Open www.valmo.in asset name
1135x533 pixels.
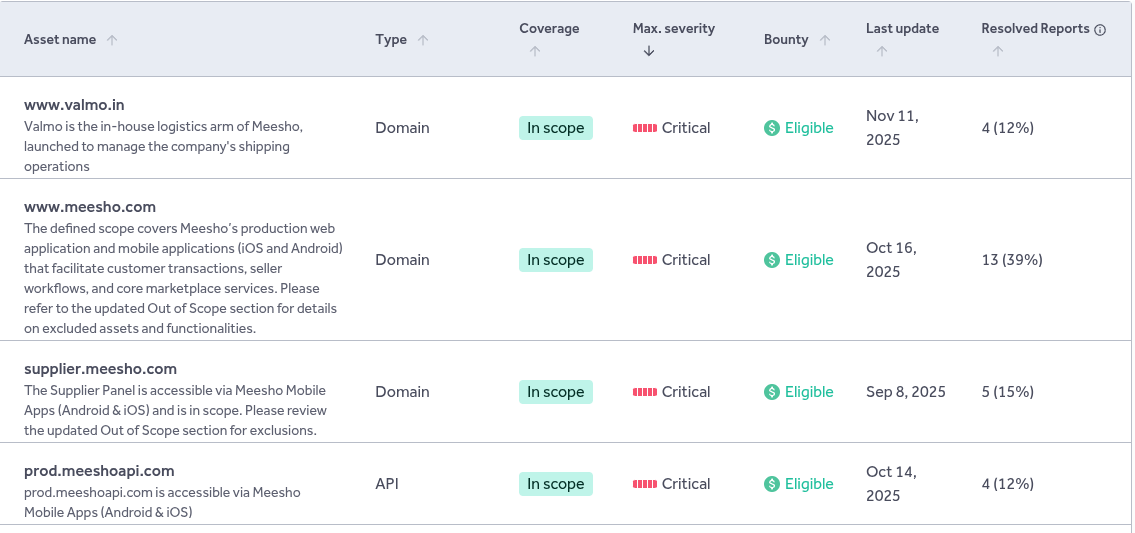tap(75, 105)
